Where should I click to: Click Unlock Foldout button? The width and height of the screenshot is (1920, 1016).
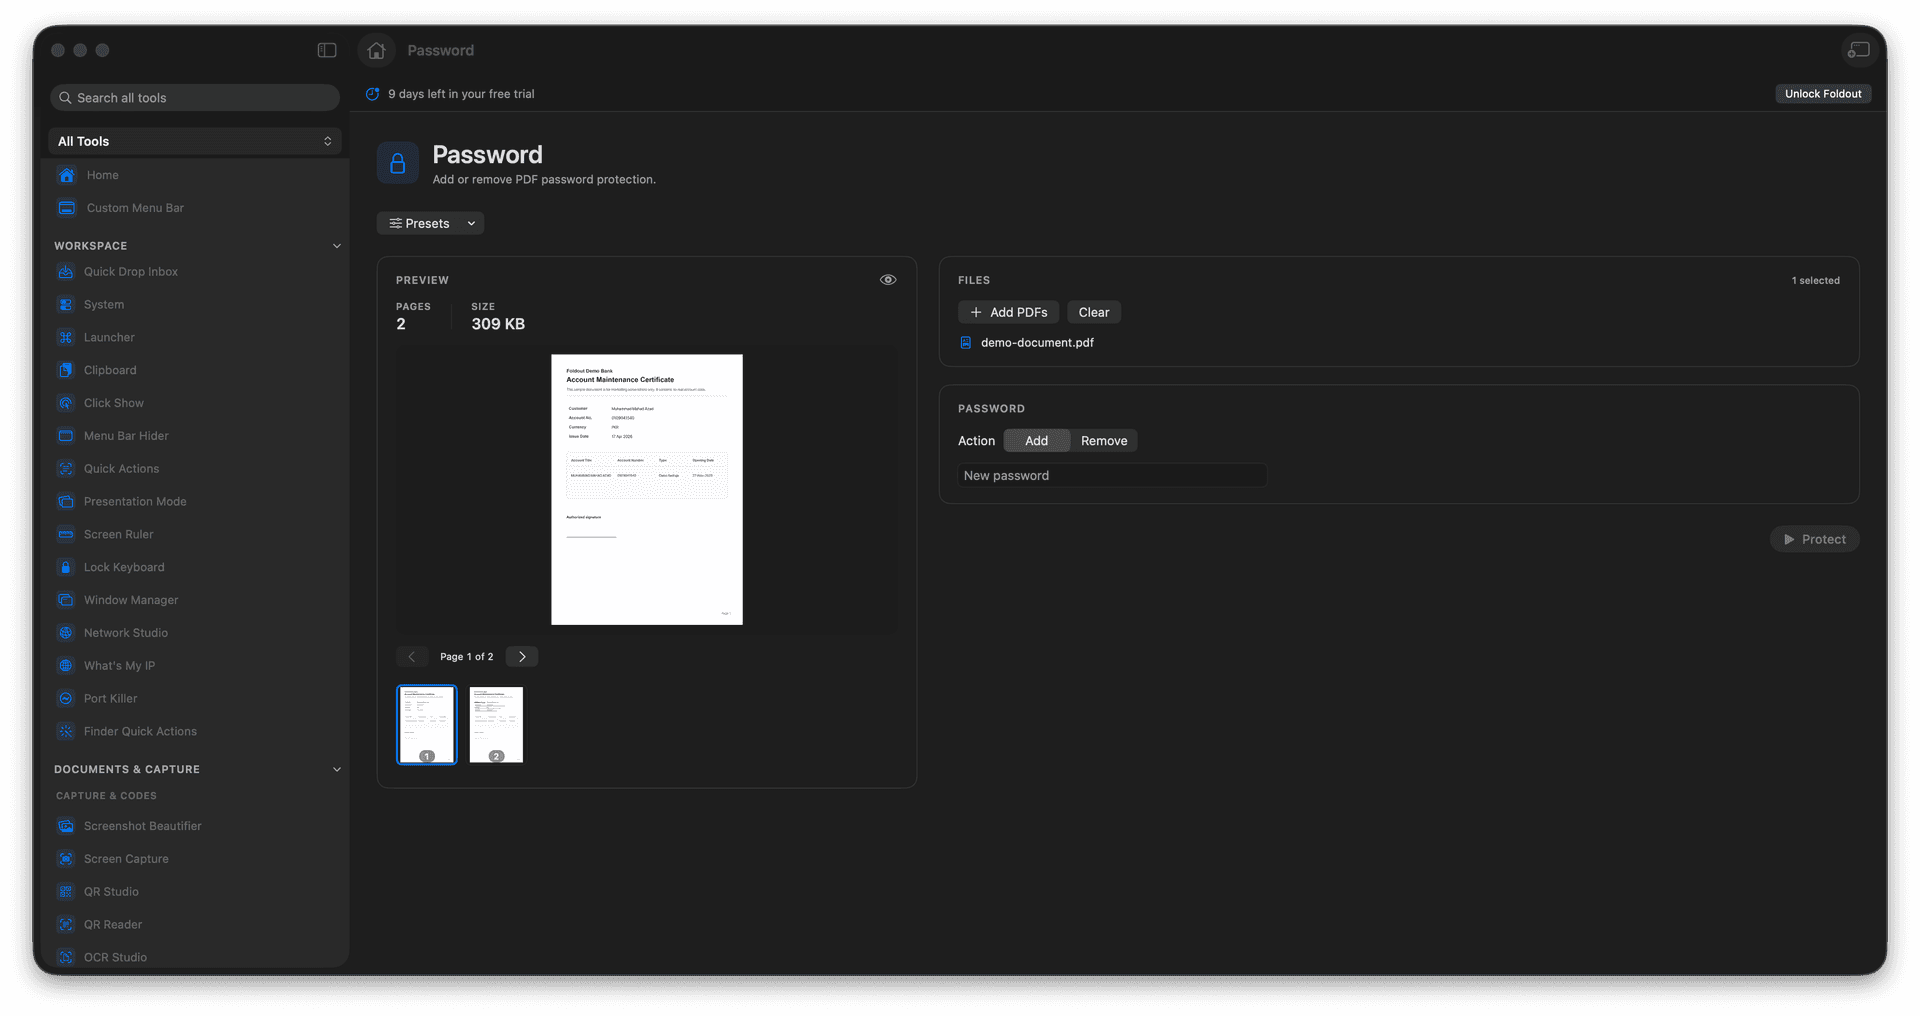click(1823, 94)
